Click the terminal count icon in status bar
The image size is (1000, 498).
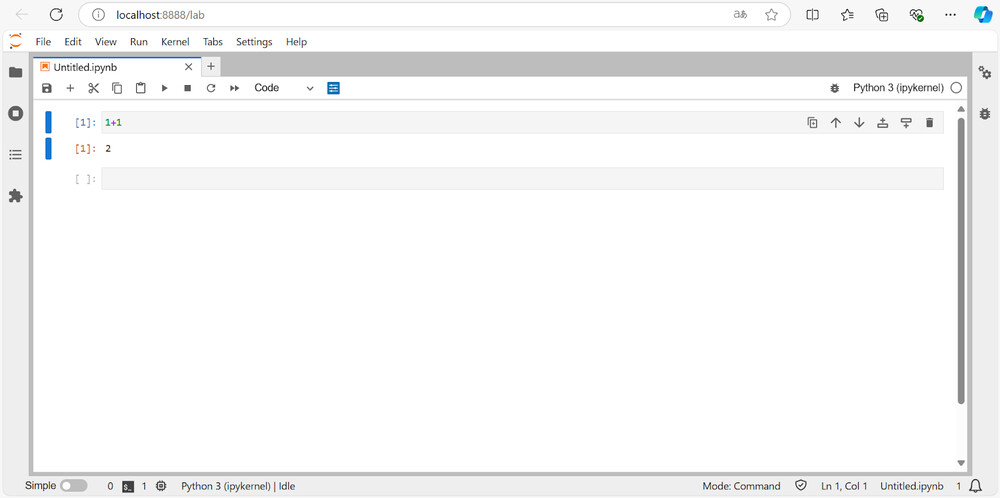click(128, 486)
